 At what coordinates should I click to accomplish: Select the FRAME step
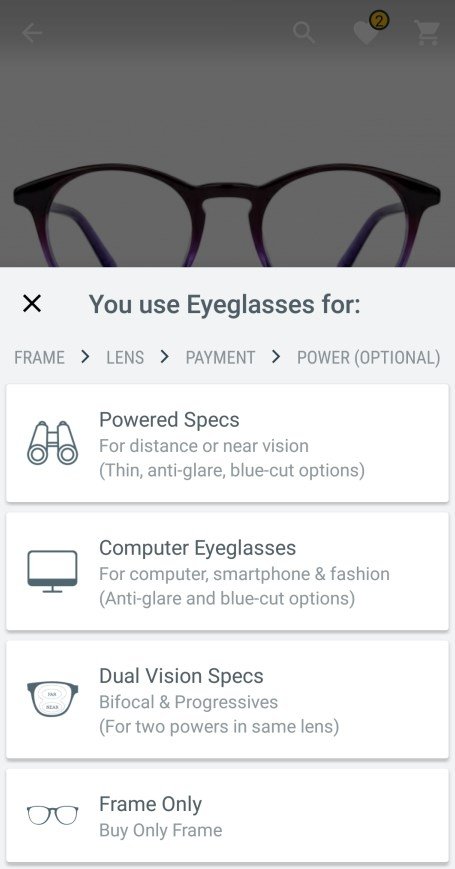click(39, 357)
